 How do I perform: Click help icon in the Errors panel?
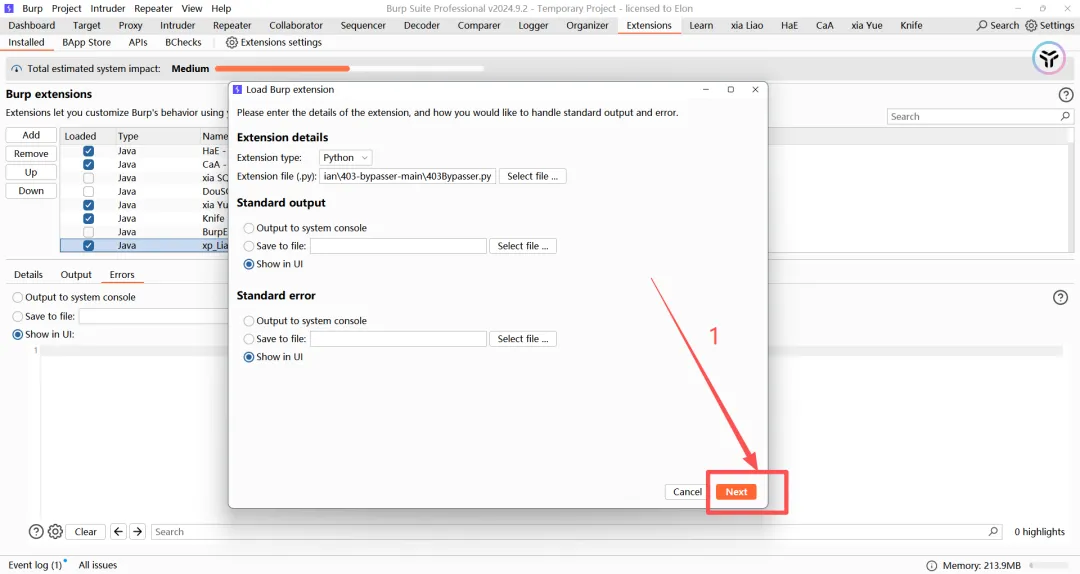tap(1060, 297)
